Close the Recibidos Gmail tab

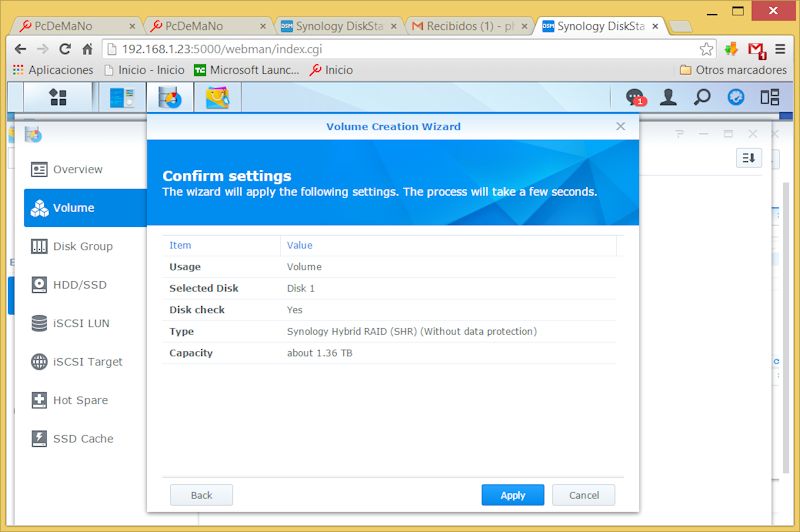[524, 26]
